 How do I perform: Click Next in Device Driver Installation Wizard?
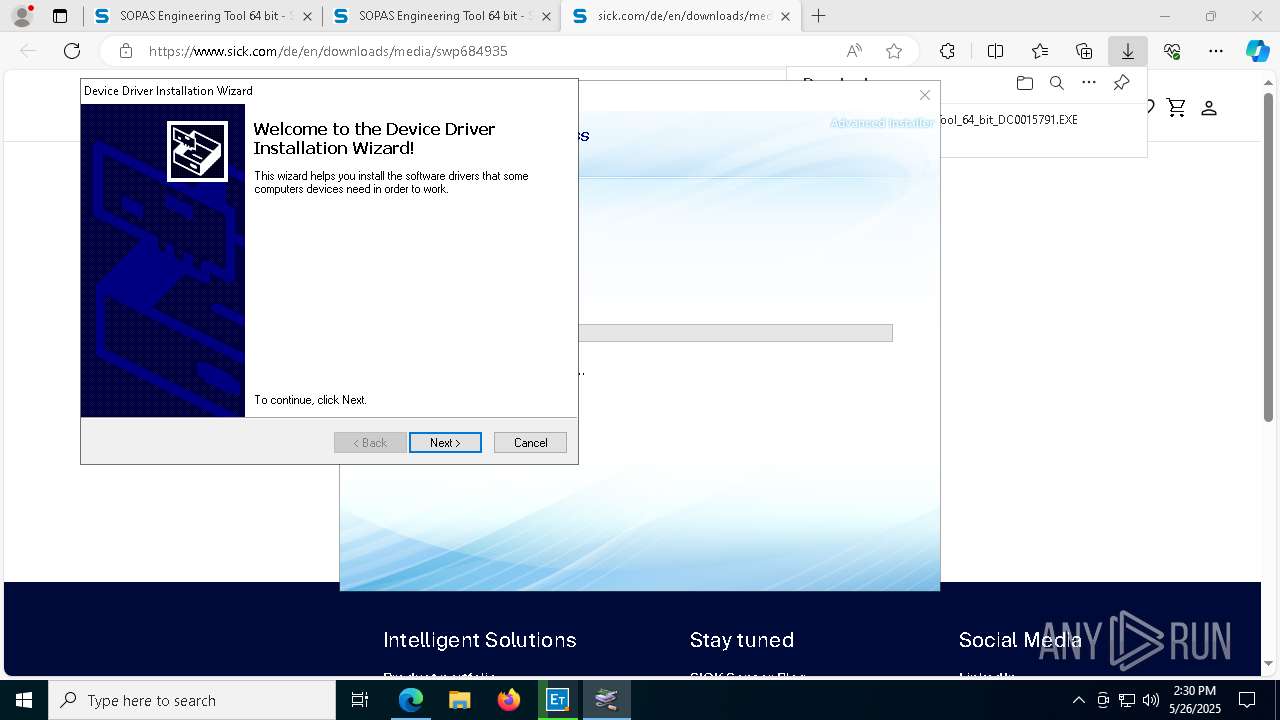point(445,443)
